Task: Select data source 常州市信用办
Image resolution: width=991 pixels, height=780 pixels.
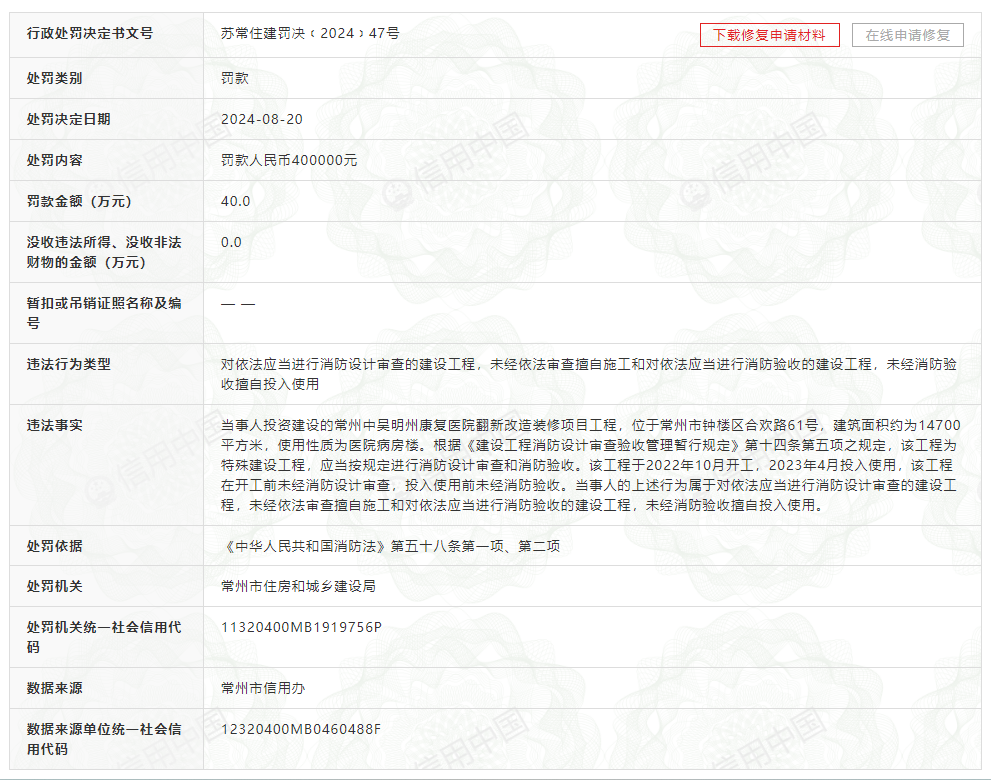Action: coord(263,688)
